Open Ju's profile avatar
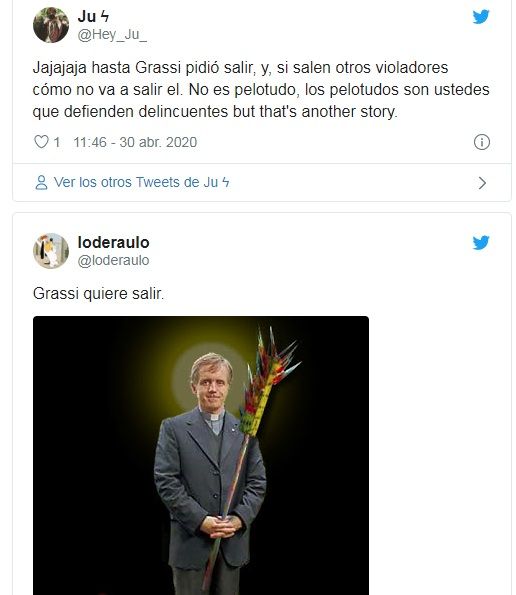Image resolution: width=516 pixels, height=595 pixels. (51, 25)
